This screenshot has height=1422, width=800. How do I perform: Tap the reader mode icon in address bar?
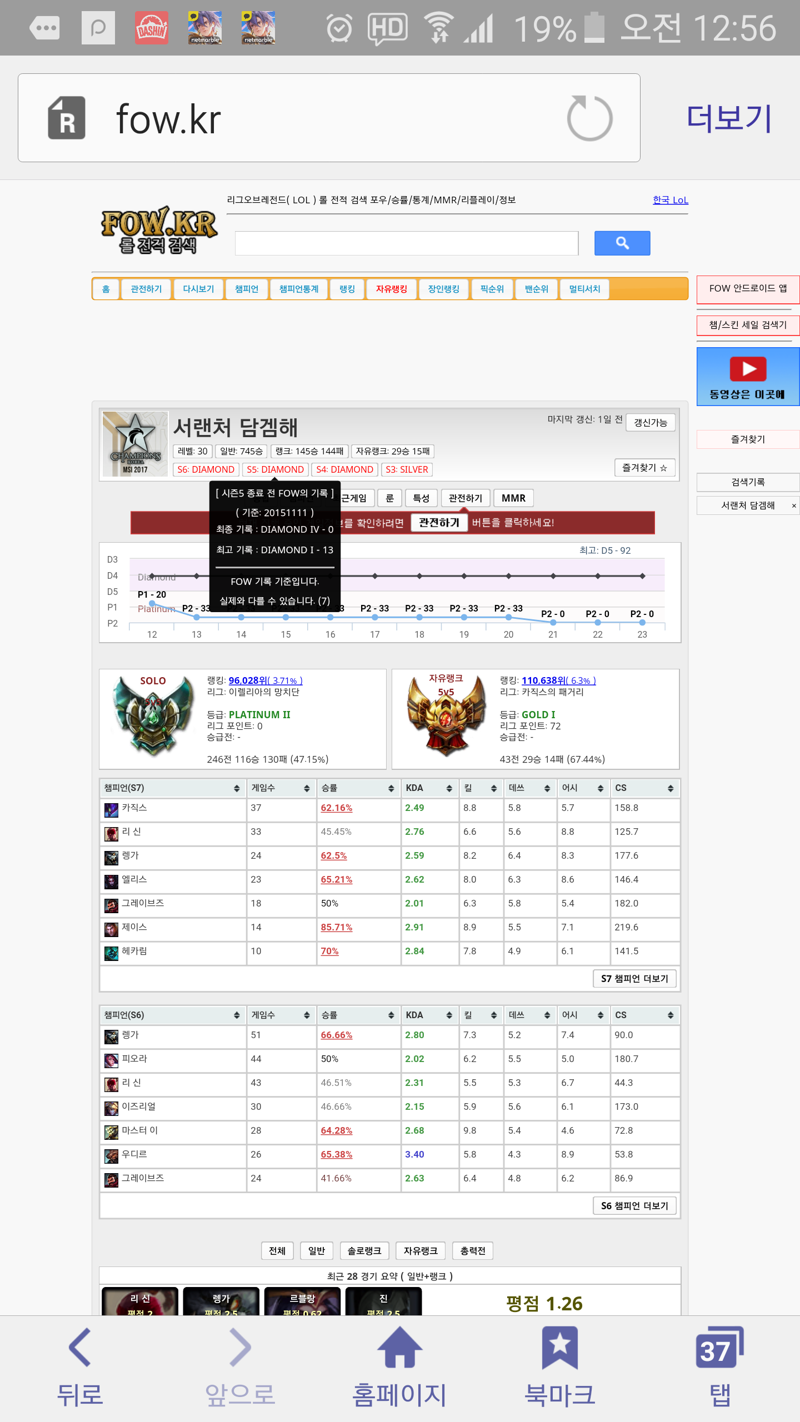[67, 118]
